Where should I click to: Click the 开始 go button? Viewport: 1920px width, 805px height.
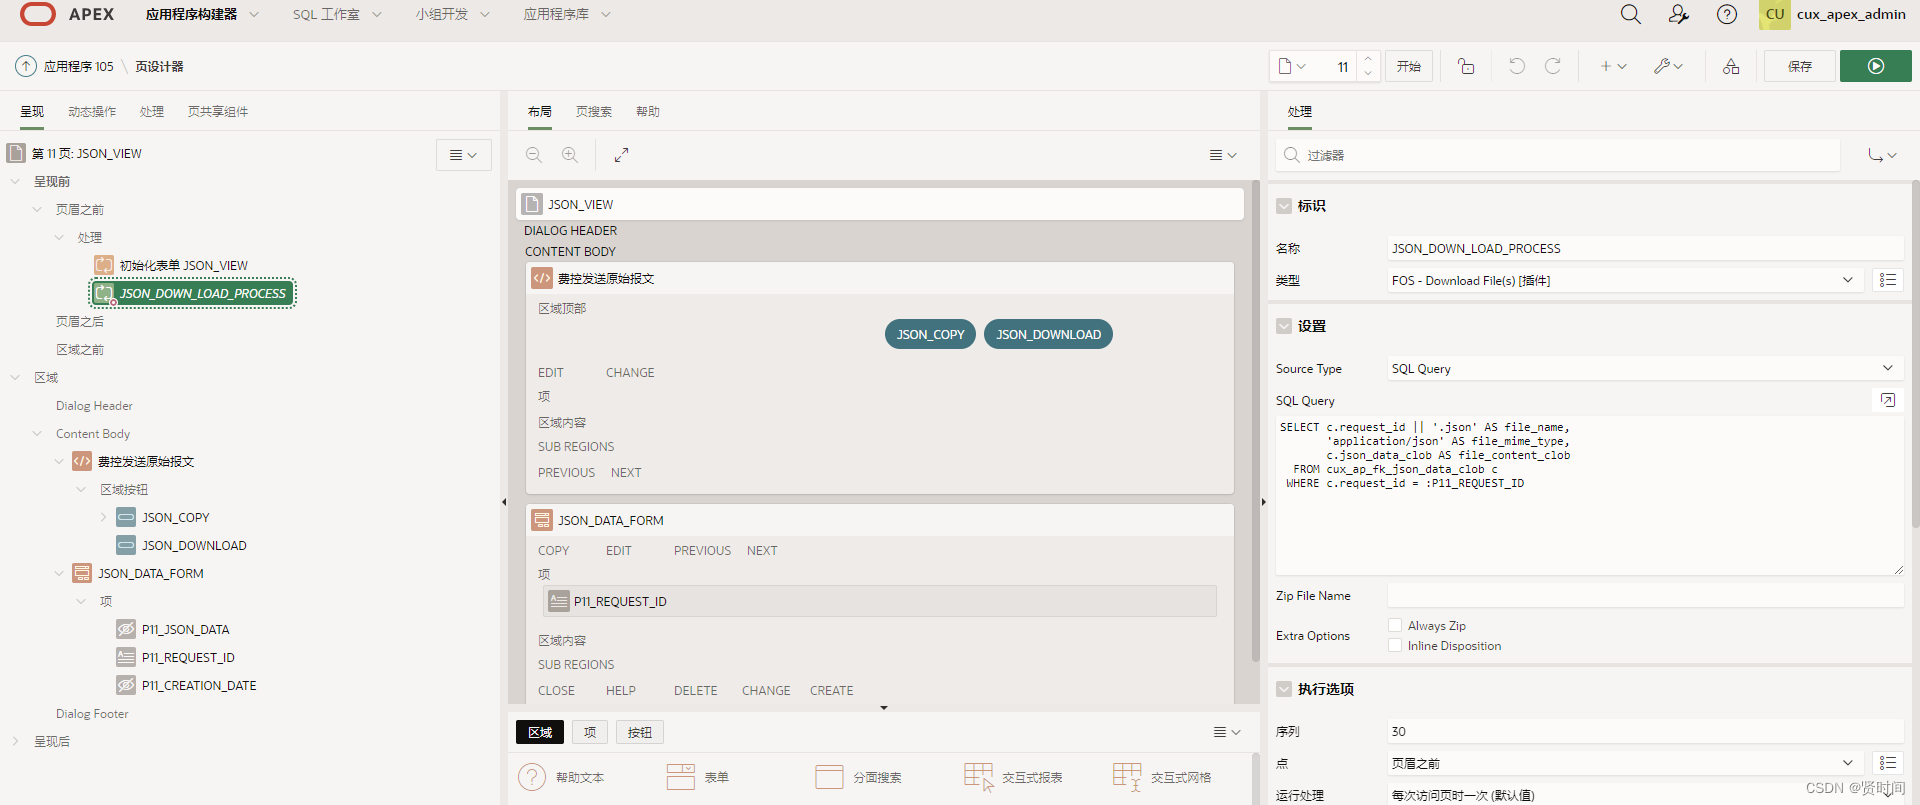point(1409,66)
